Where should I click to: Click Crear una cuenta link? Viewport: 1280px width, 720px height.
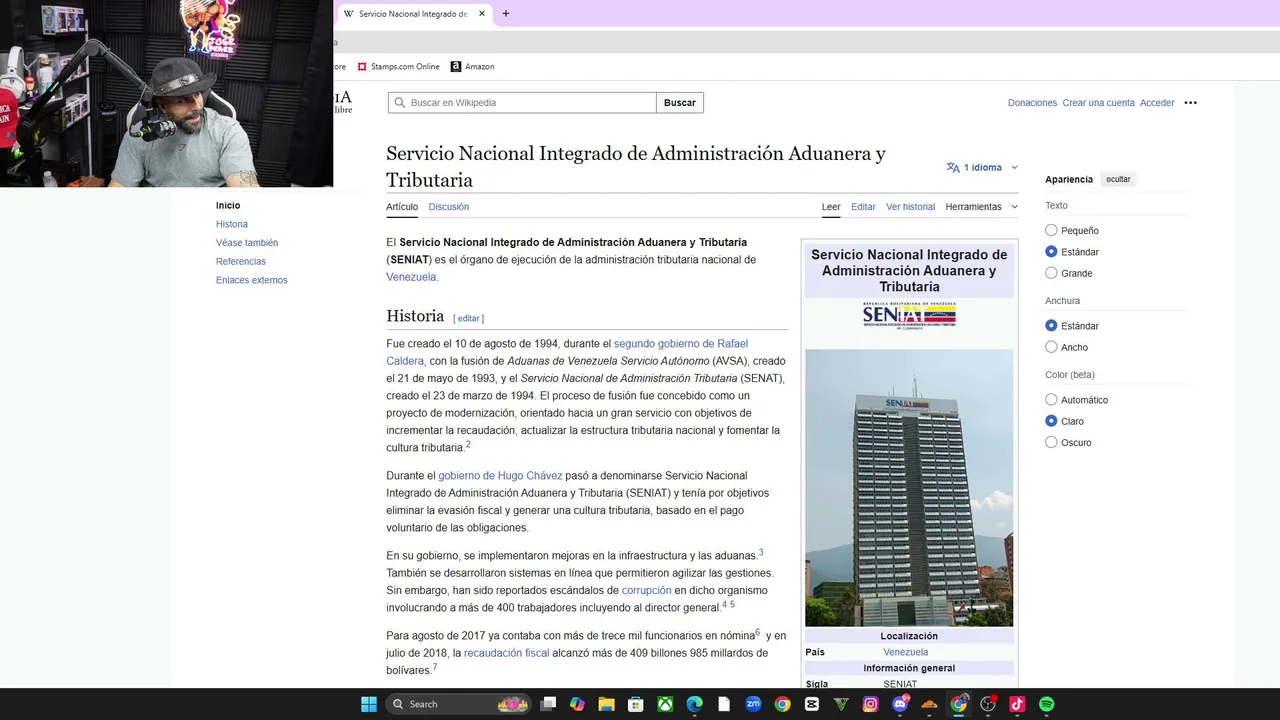point(1098,102)
